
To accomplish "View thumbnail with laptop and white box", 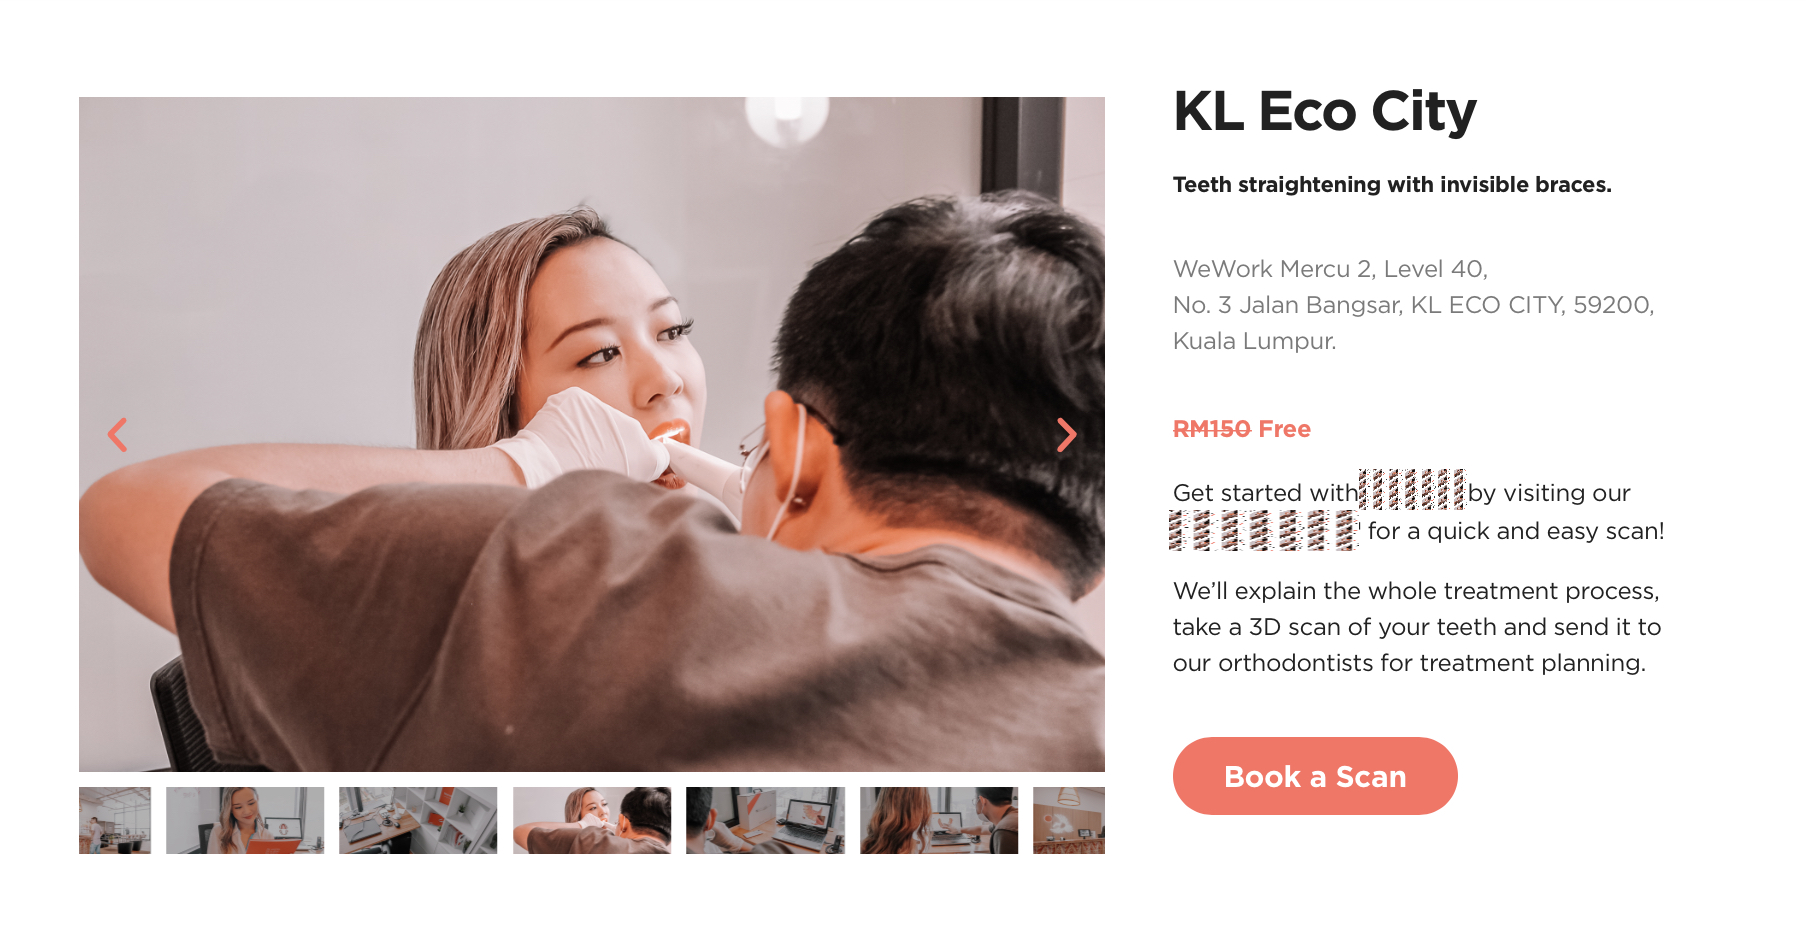I will click(x=765, y=820).
